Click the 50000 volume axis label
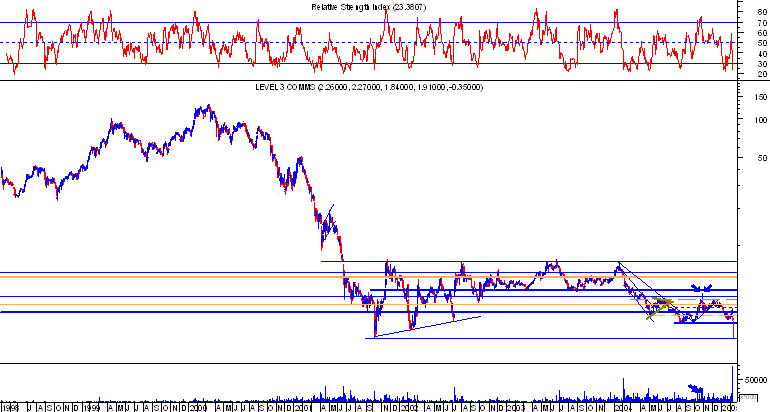The width and height of the screenshot is (770, 412). [755, 380]
